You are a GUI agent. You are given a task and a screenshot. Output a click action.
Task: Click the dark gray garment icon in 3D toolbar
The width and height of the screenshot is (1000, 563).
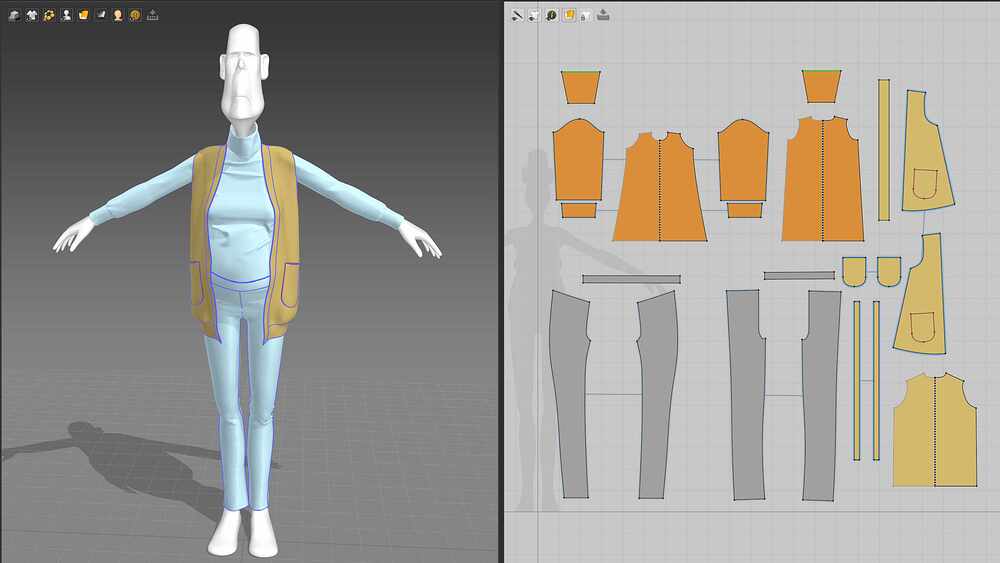pos(100,15)
